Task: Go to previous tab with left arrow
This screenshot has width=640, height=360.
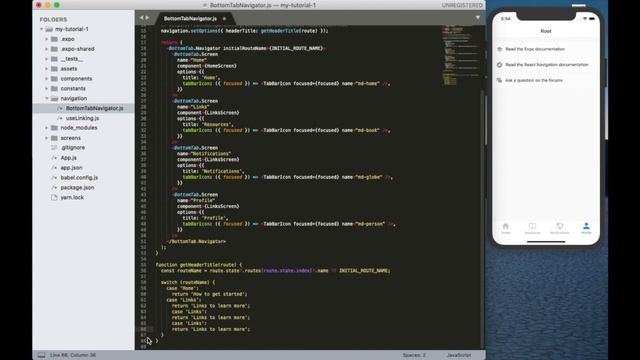Action: pos(142,18)
